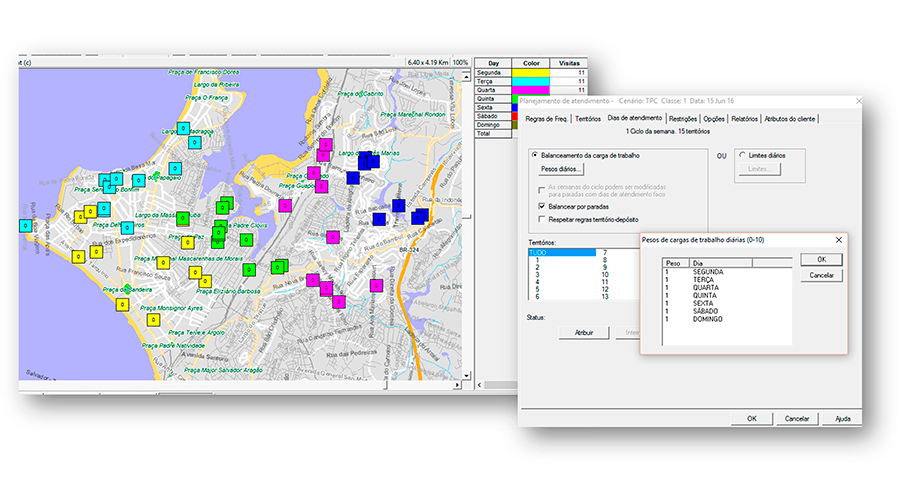Select TUDO in the Territórios list
Image resolution: width=900 pixels, height=500 pixels.
540,253
